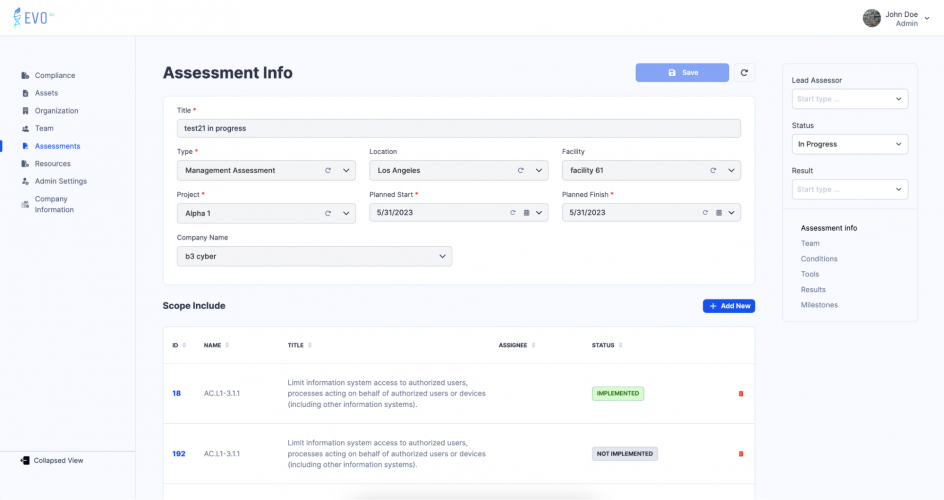Expand the Planned Finish chevron
This screenshot has width=944, height=500.
coord(731,212)
